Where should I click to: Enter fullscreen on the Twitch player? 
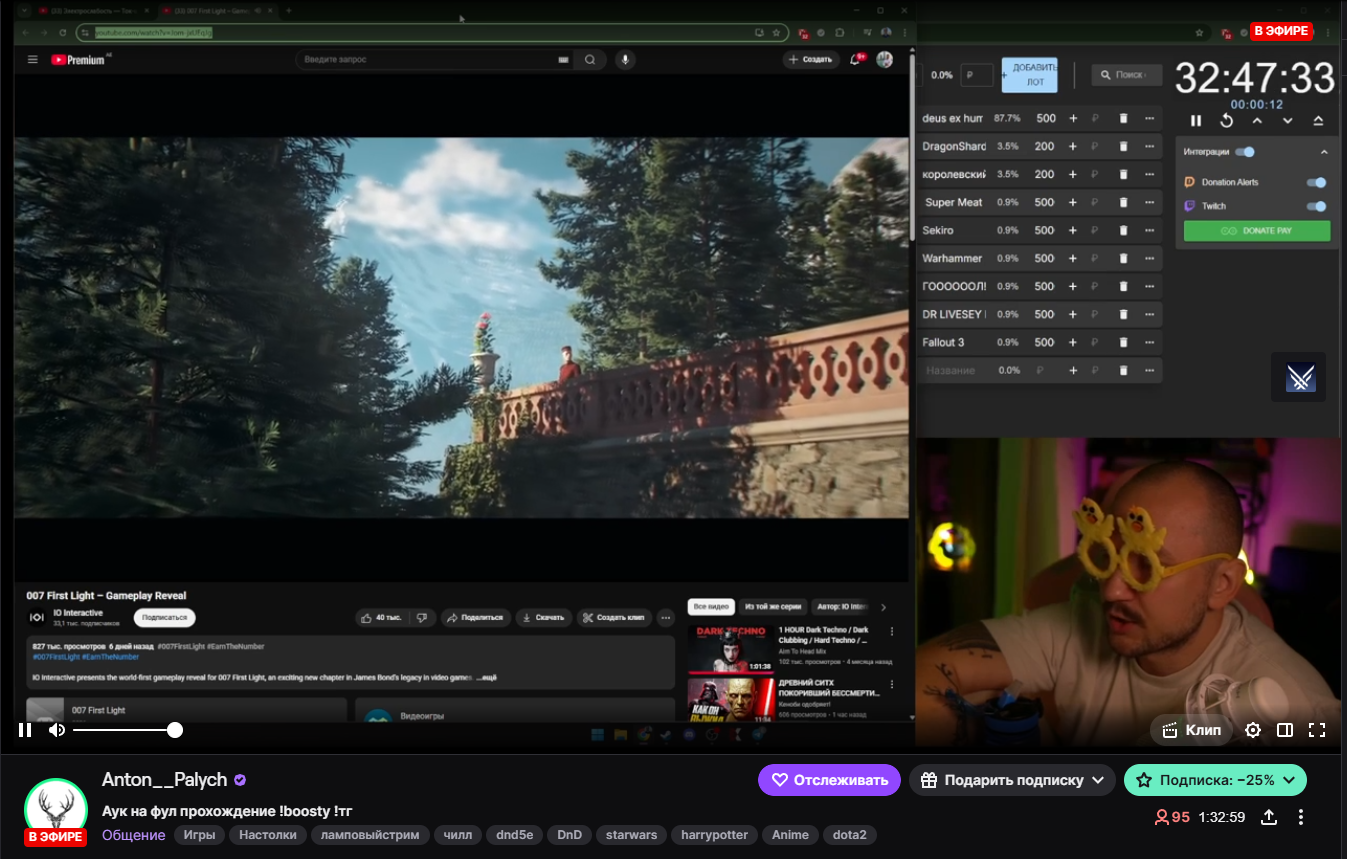(1317, 730)
